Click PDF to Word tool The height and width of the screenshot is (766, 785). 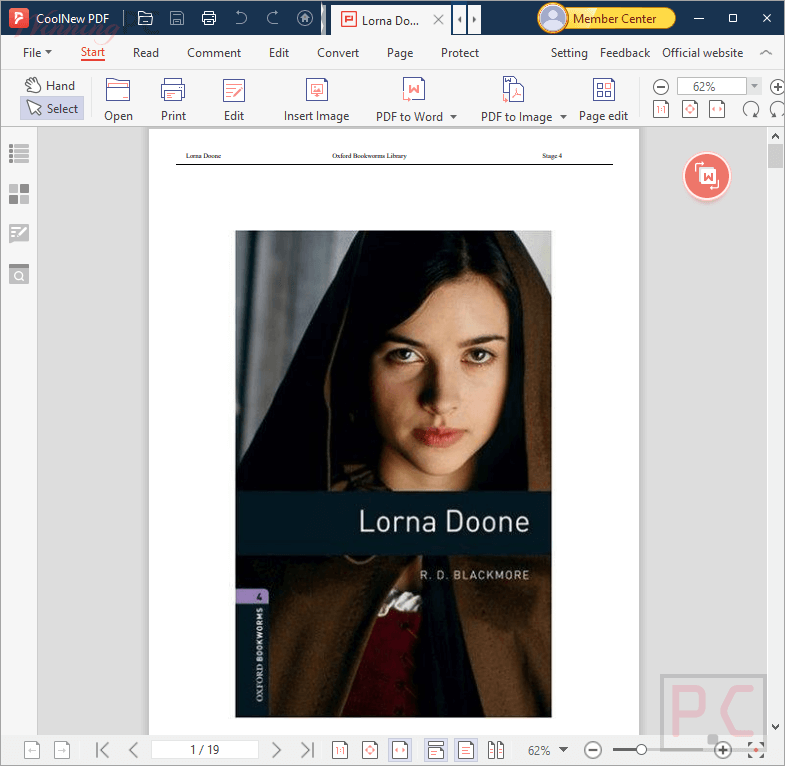[410, 100]
